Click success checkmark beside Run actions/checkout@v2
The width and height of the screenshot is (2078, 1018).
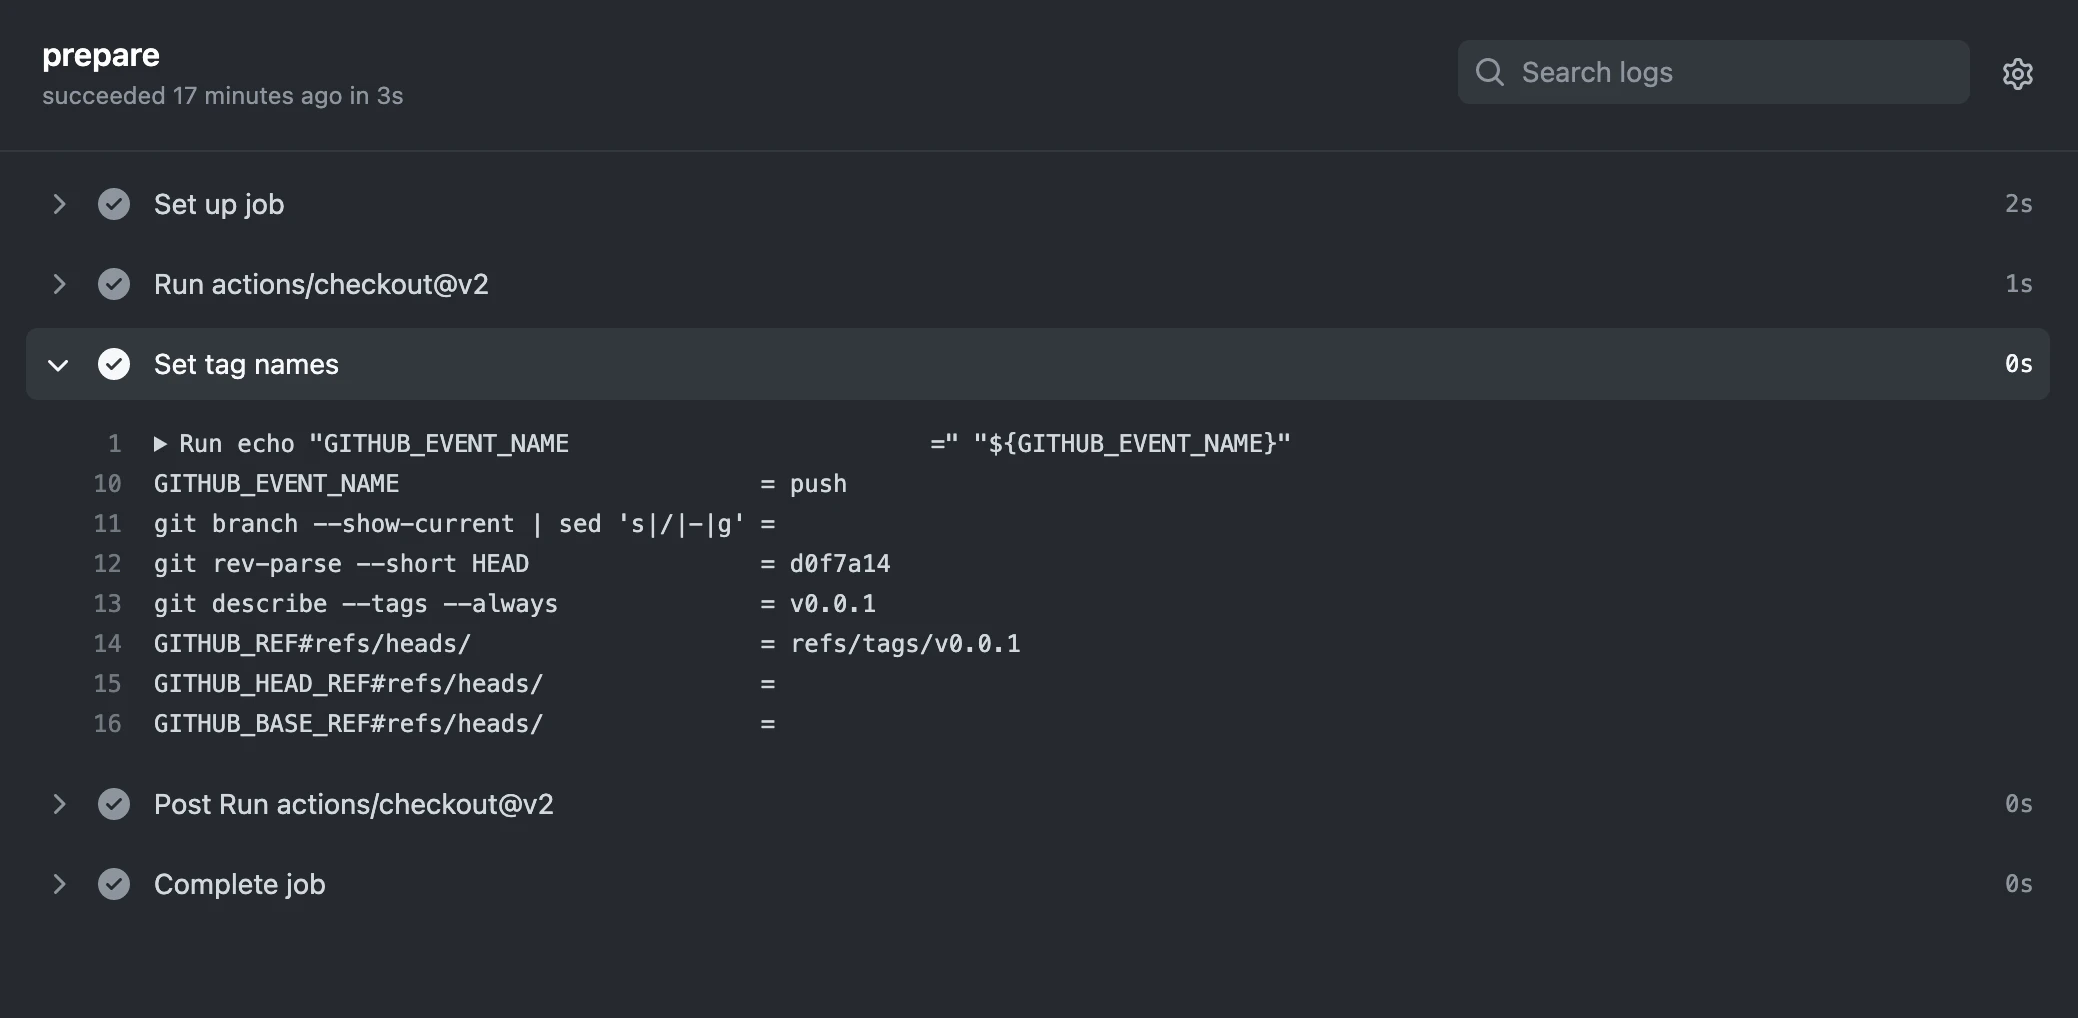coord(114,284)
